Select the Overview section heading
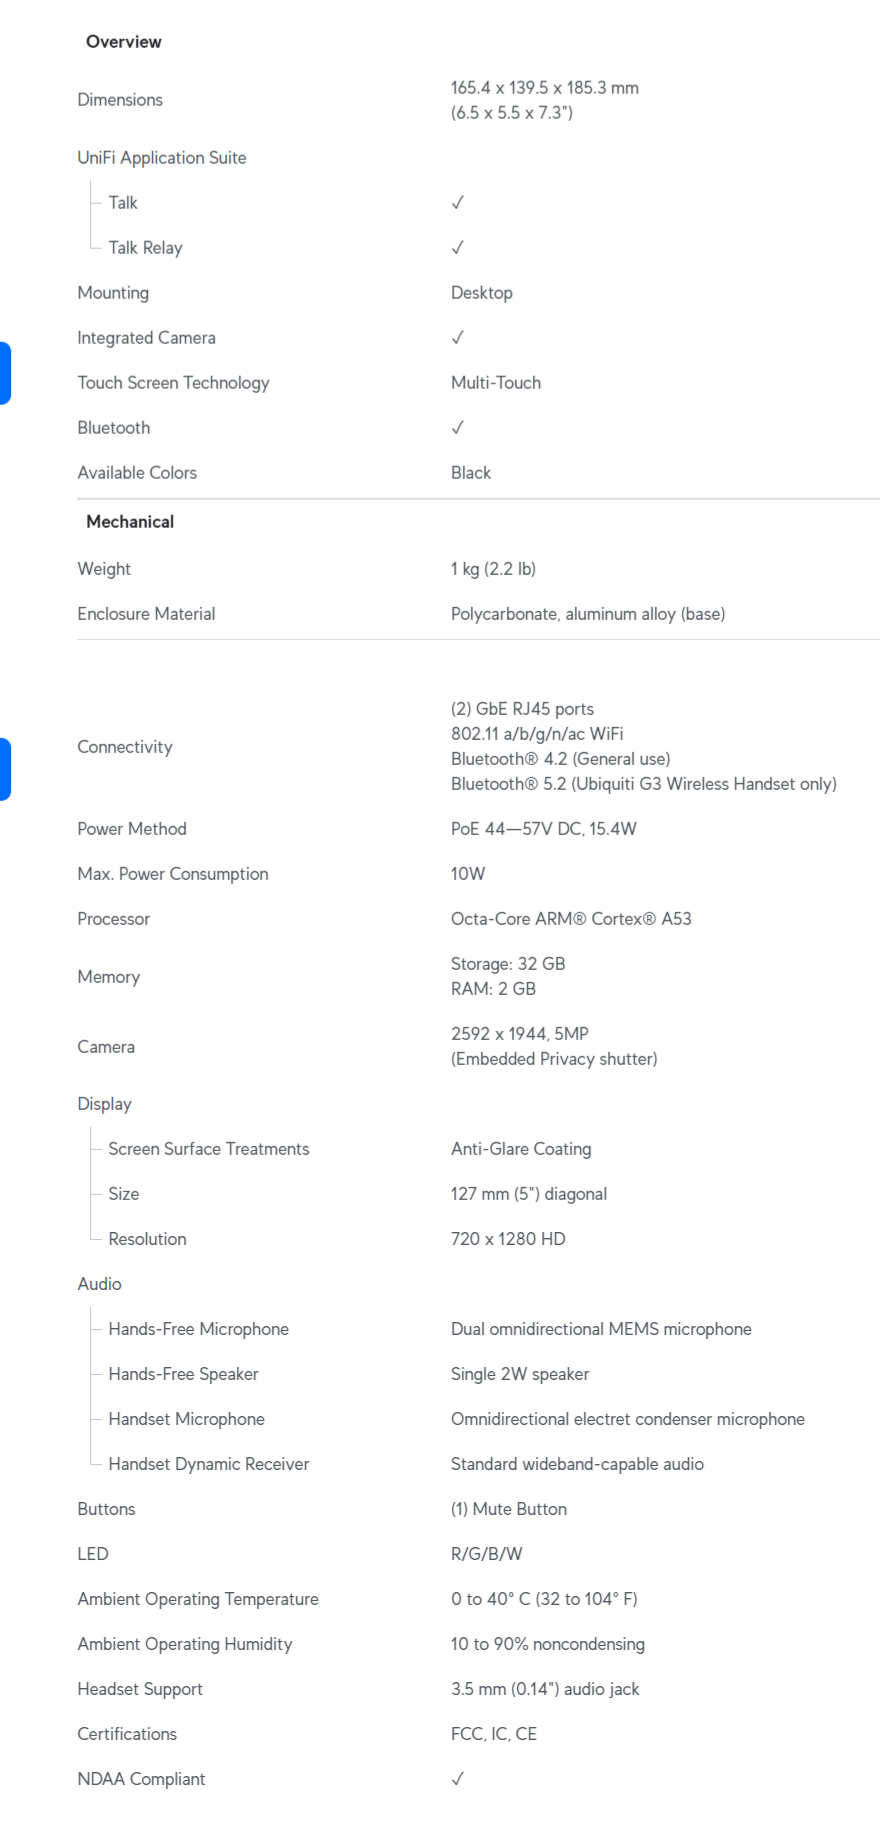Screen dimensions: 891x1824 coord(124,42)
